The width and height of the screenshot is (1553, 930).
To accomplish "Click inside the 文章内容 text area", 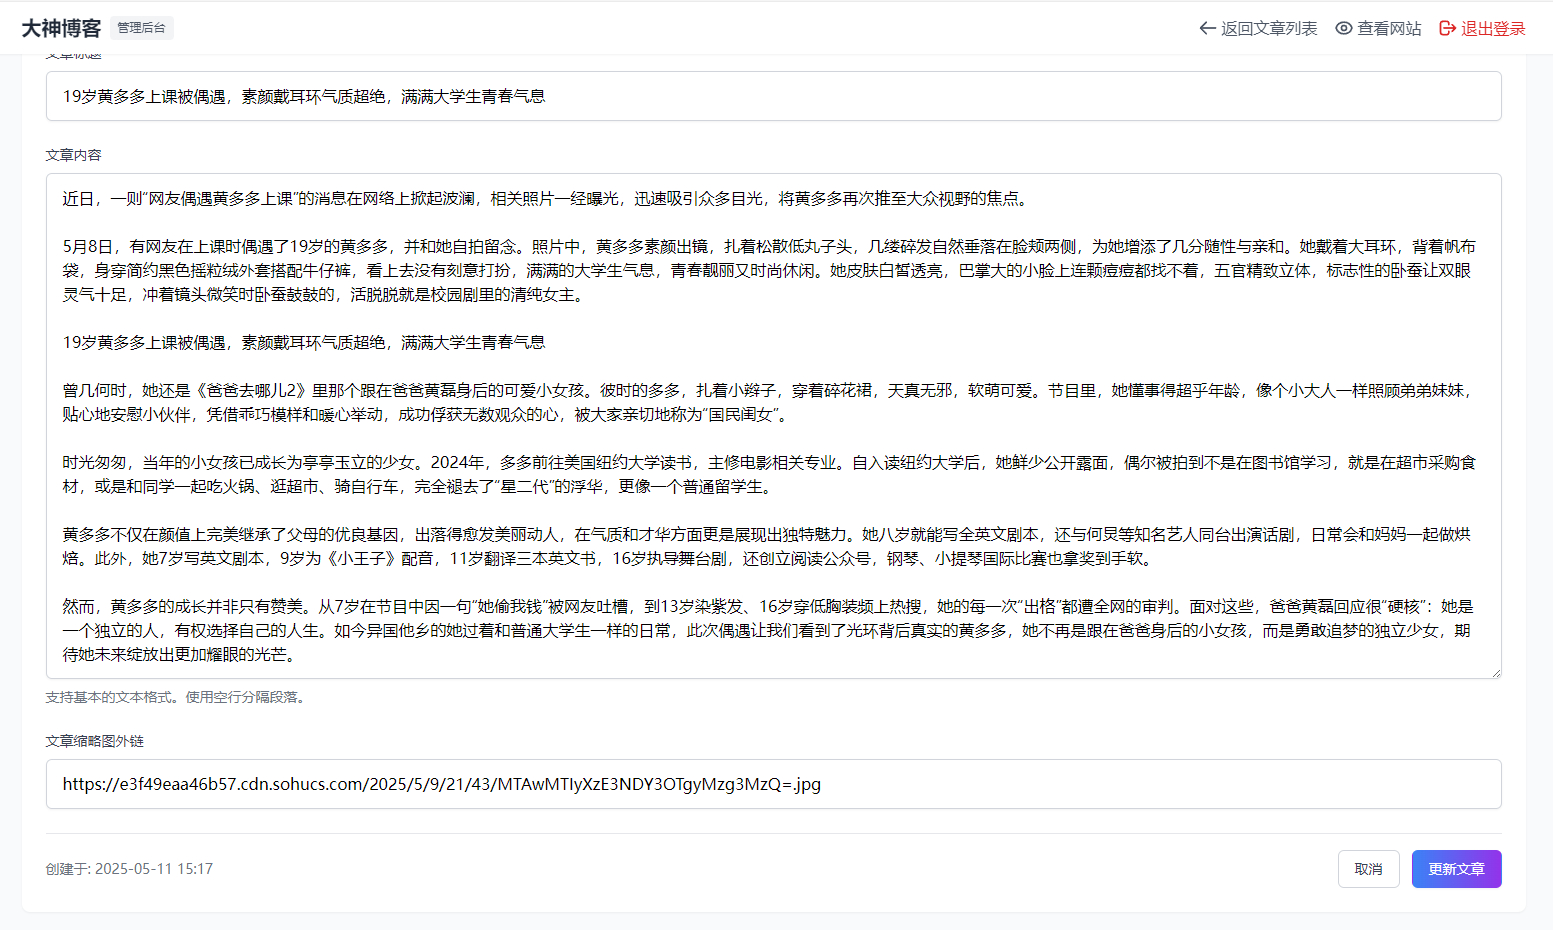I will [700, 420].
